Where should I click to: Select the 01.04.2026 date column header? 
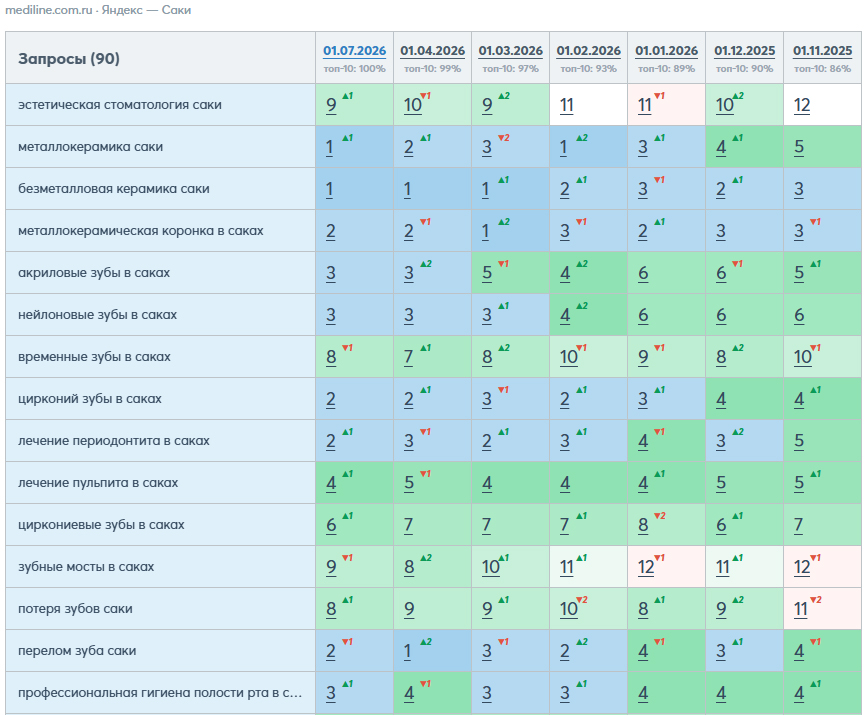click(432, 51)
